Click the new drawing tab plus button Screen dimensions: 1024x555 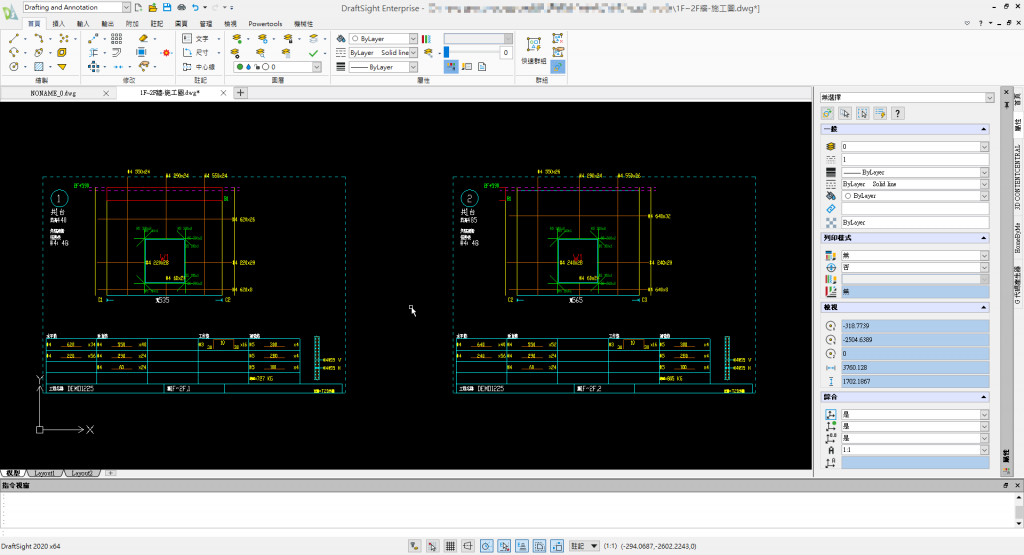pos(241,93)
